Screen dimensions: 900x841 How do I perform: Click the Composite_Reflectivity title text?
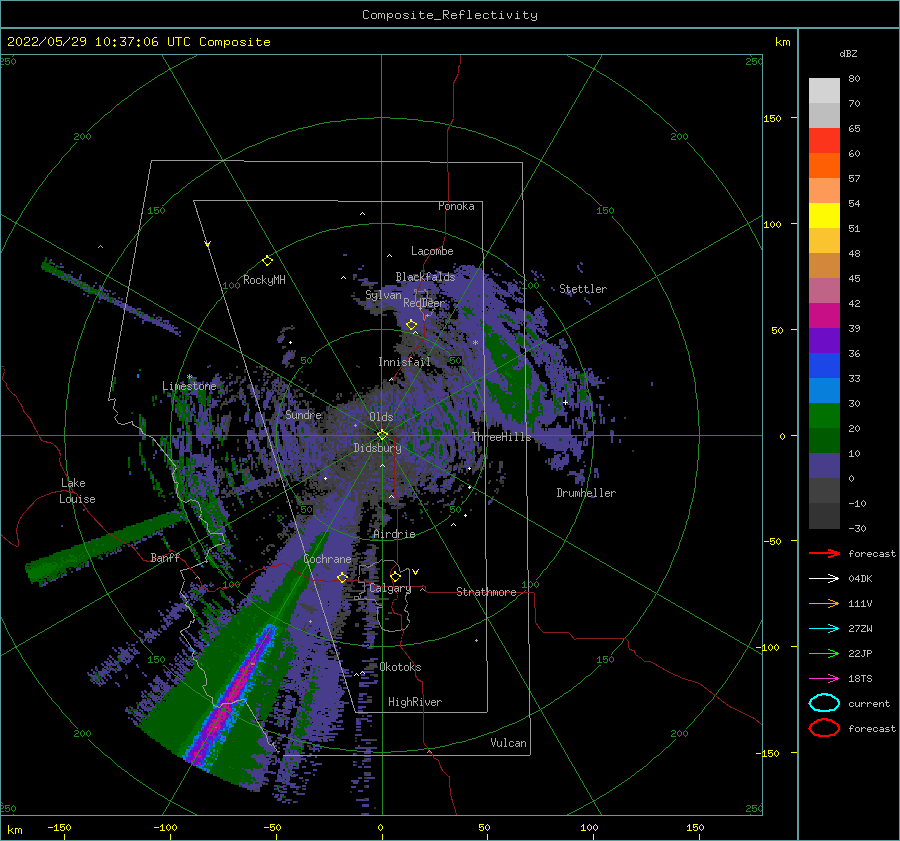[x=450, y=15]
